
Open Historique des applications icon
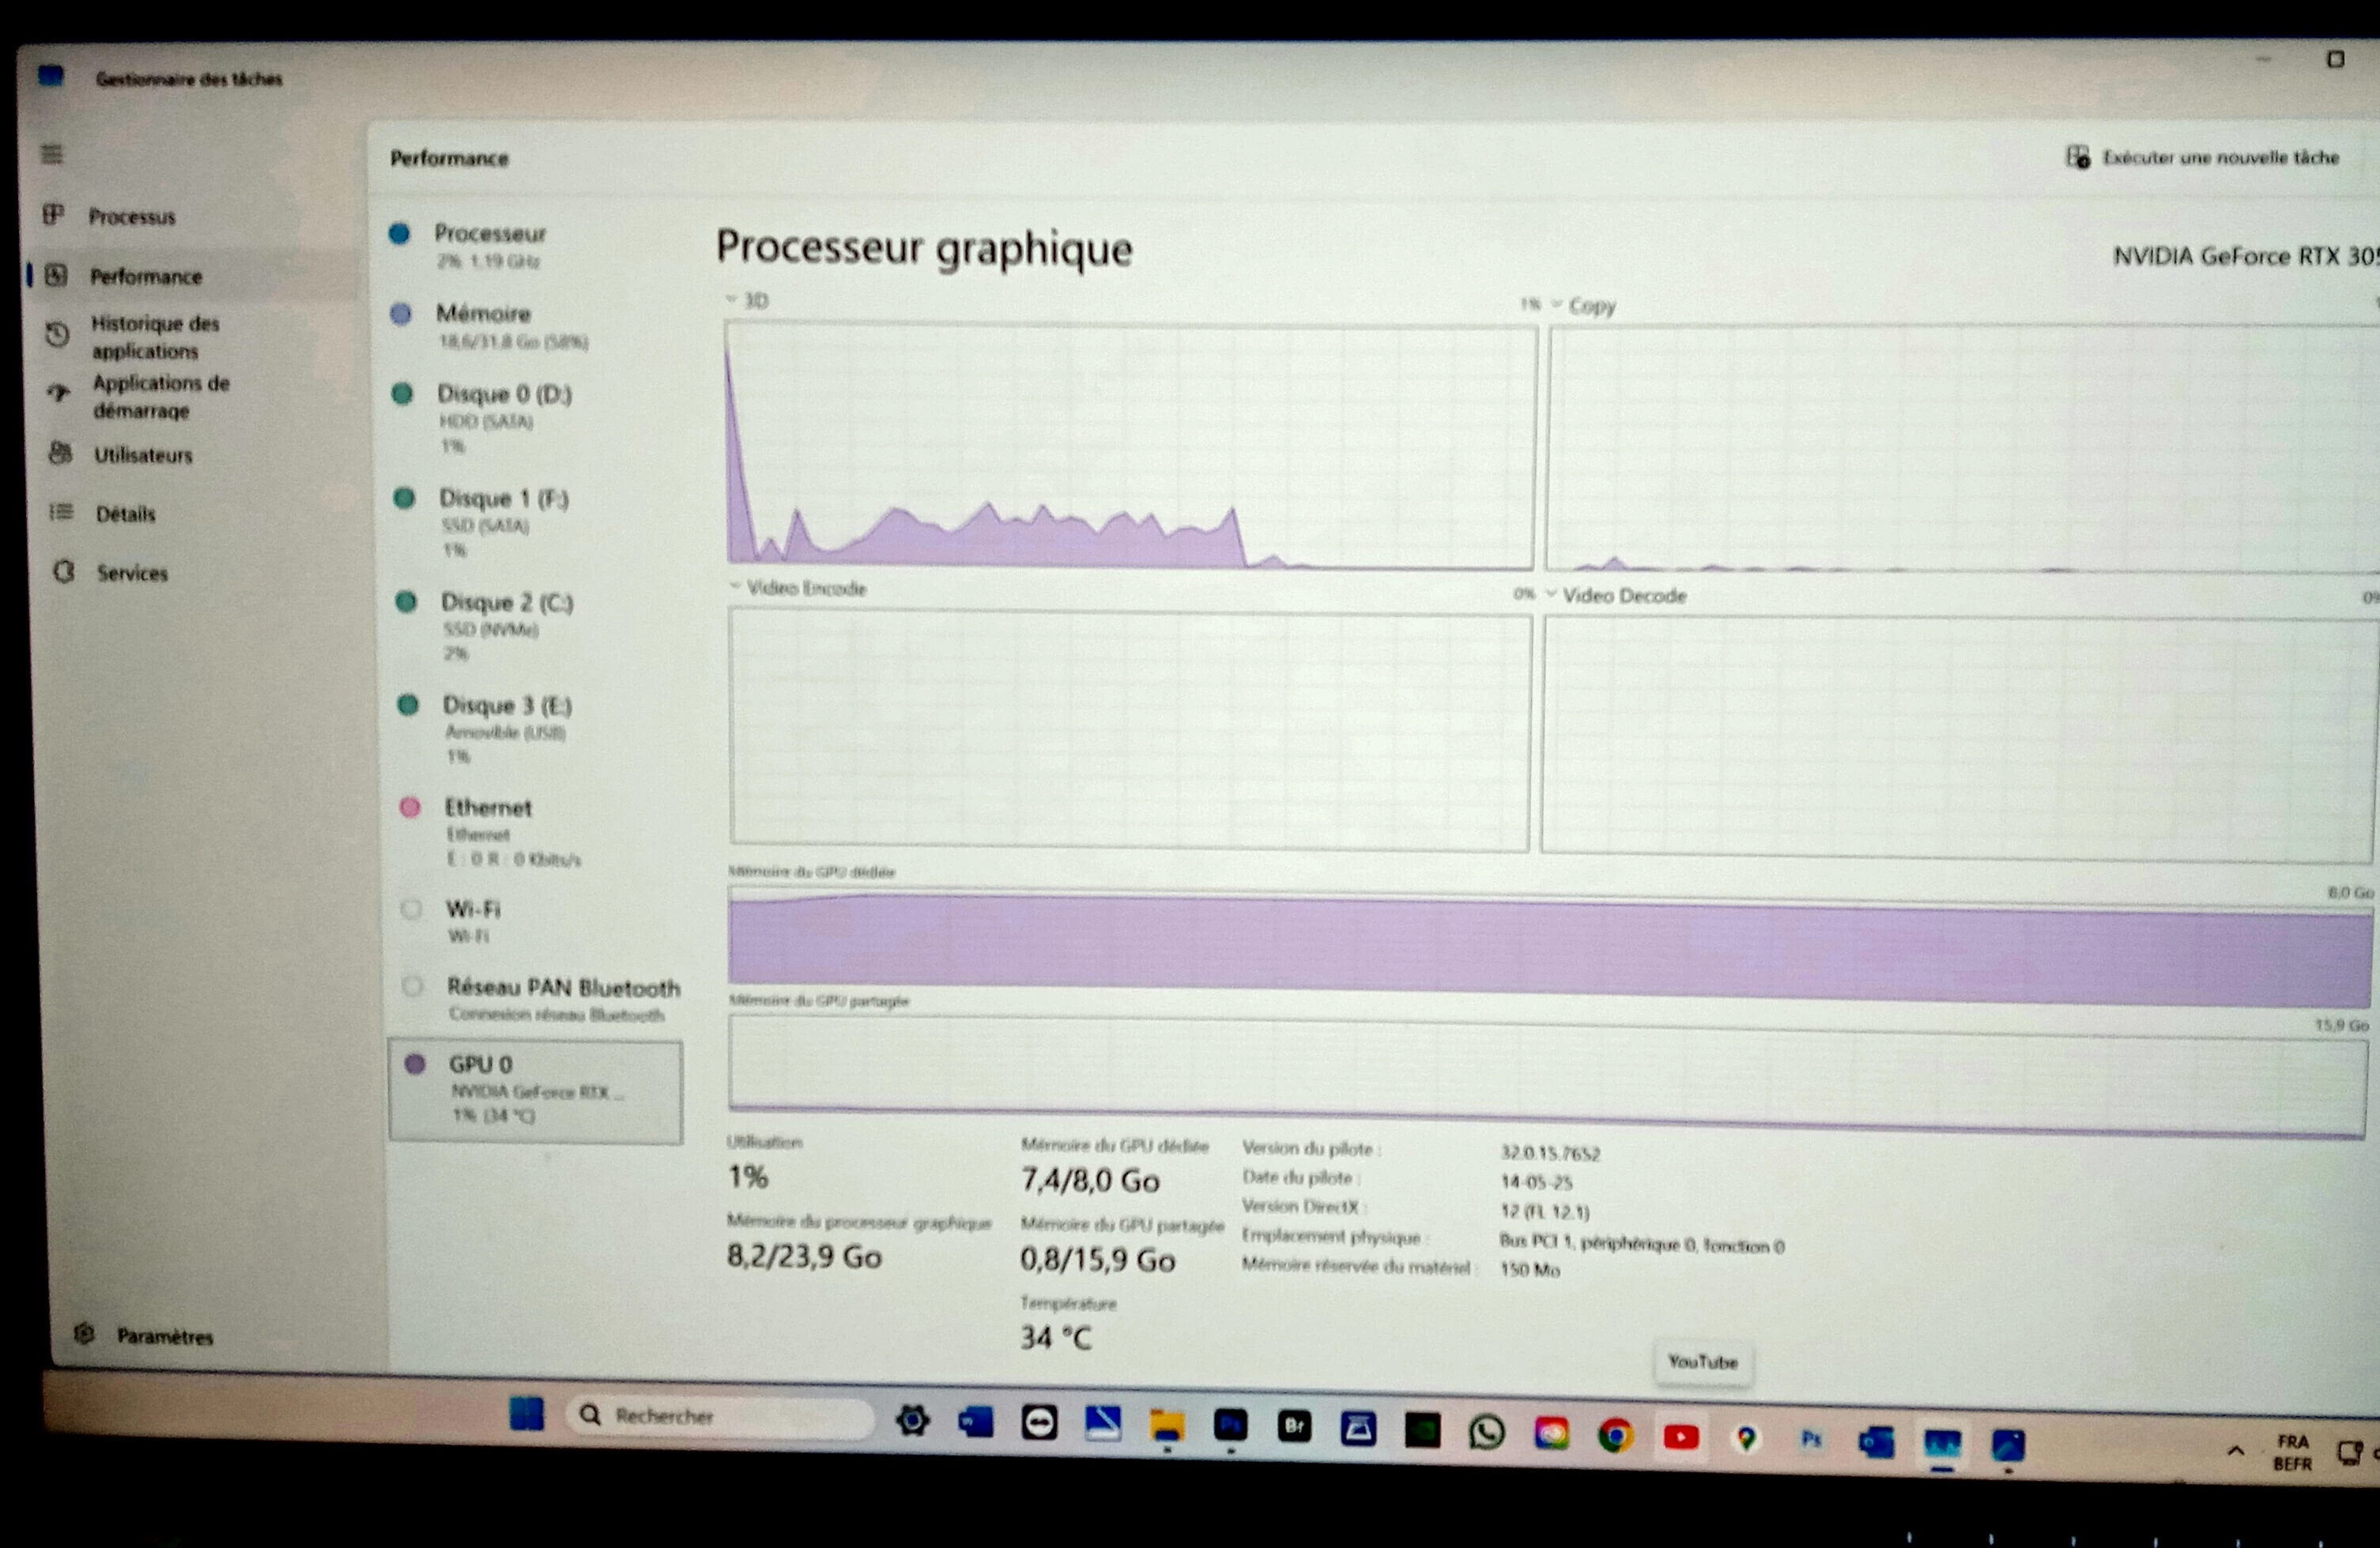tap(58, 335)
